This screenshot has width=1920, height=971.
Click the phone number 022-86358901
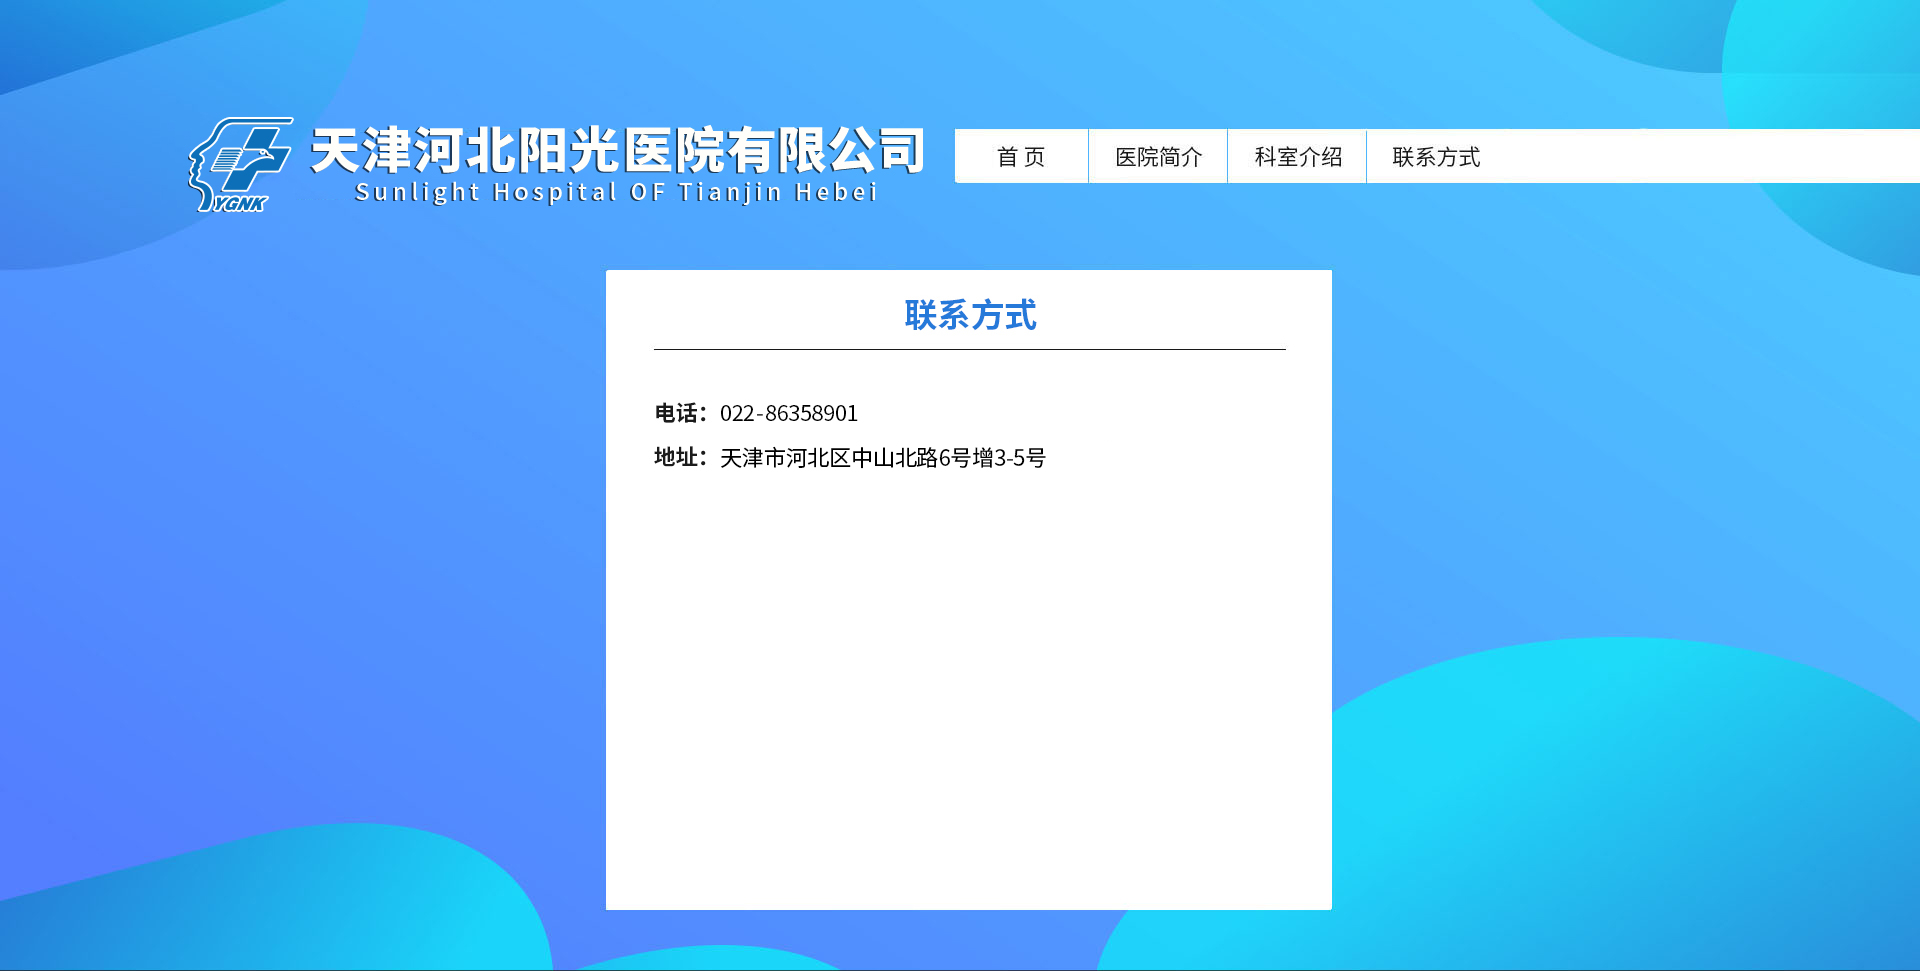[788, 413]
